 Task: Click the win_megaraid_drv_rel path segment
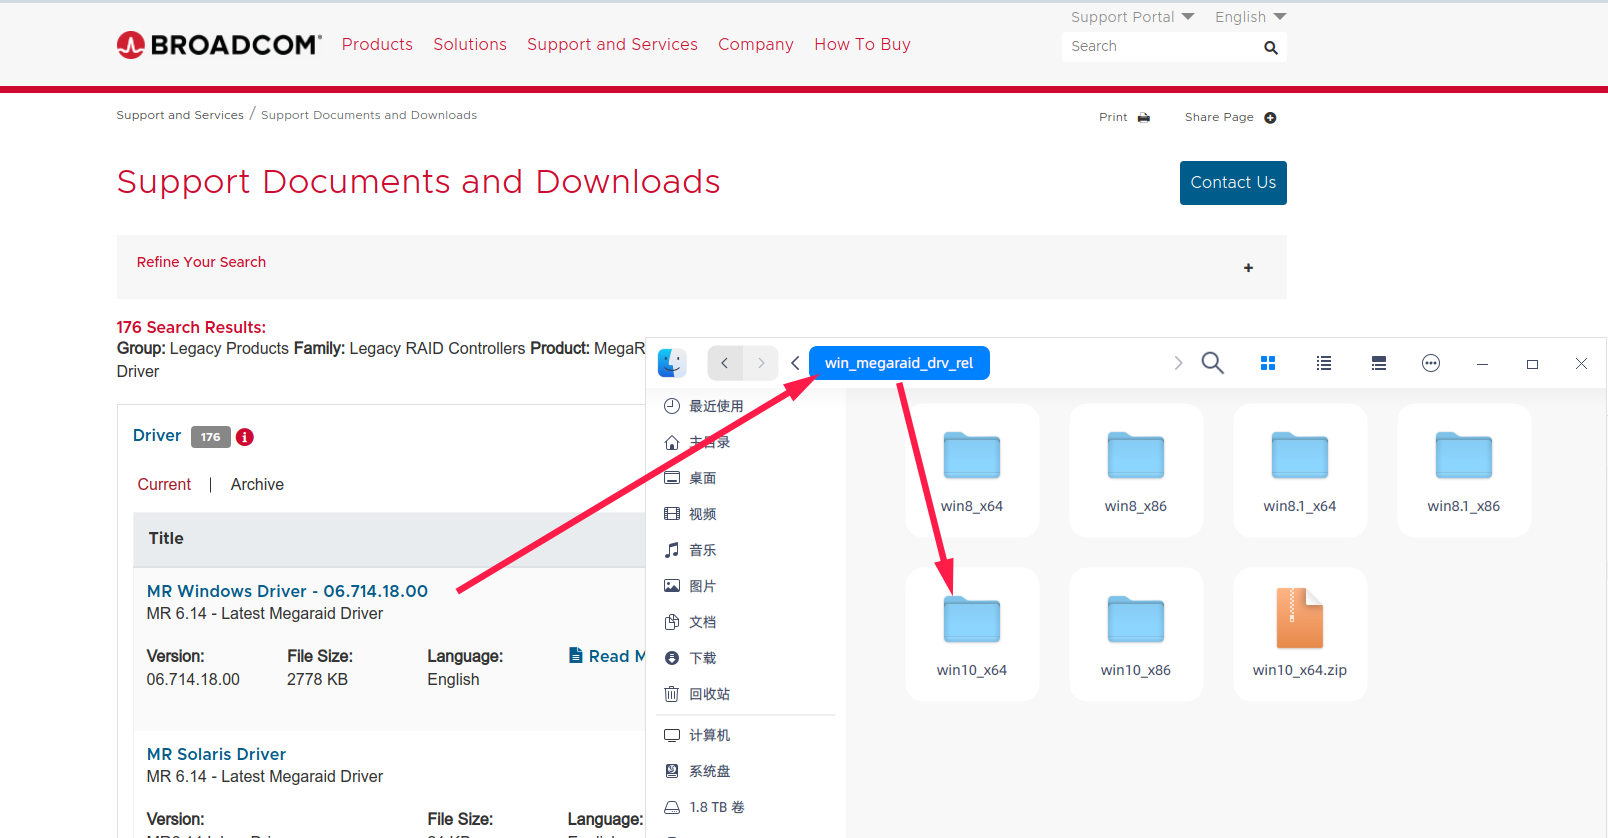tap(899, 363)
